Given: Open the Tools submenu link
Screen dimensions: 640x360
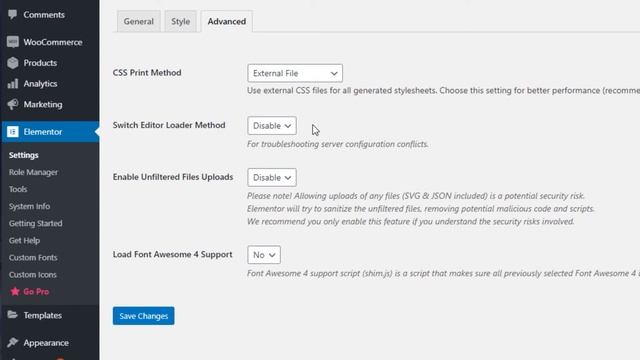Looking at the screenshot, I should coord(18,189).
